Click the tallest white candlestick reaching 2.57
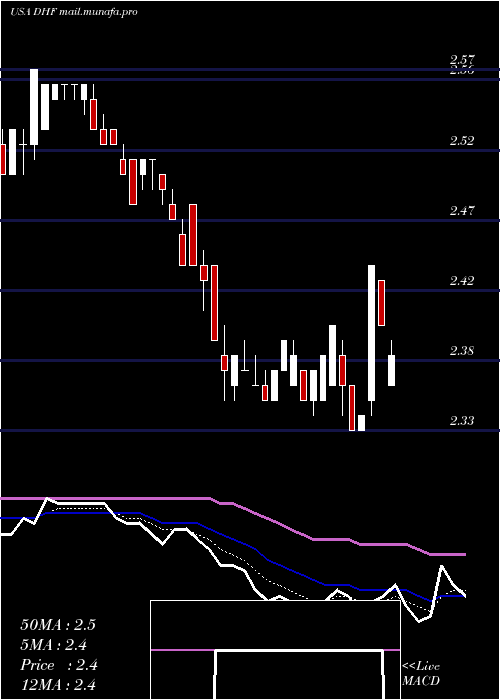The image size is (500, 700). pyautogui.click(x=34, y=107)
